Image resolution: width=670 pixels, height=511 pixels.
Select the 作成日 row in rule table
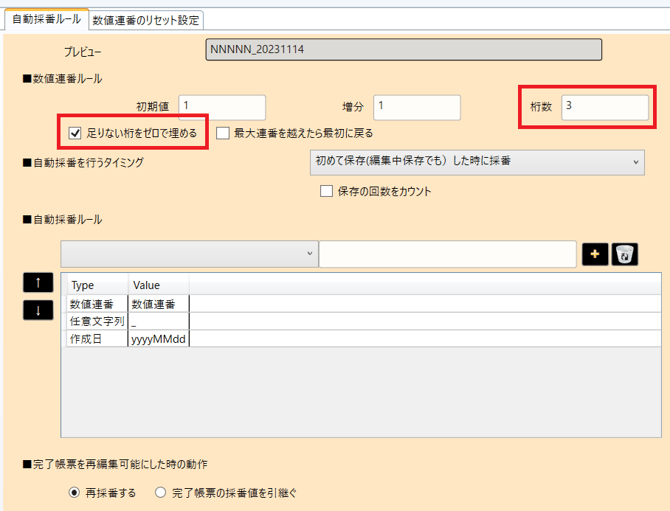pos(96,339)
